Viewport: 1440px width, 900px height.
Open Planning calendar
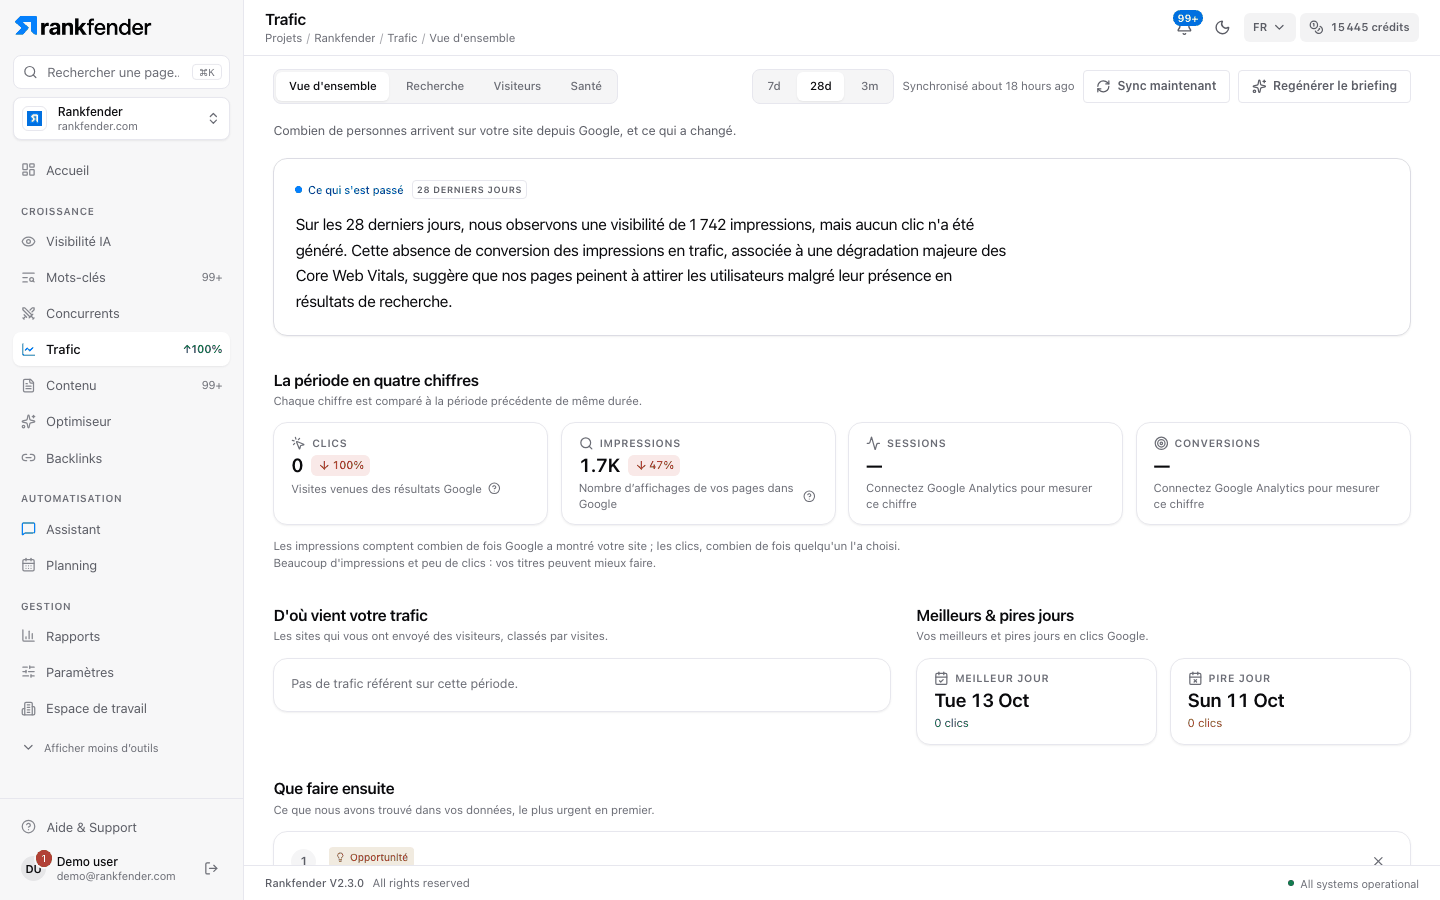pos(121,565)
